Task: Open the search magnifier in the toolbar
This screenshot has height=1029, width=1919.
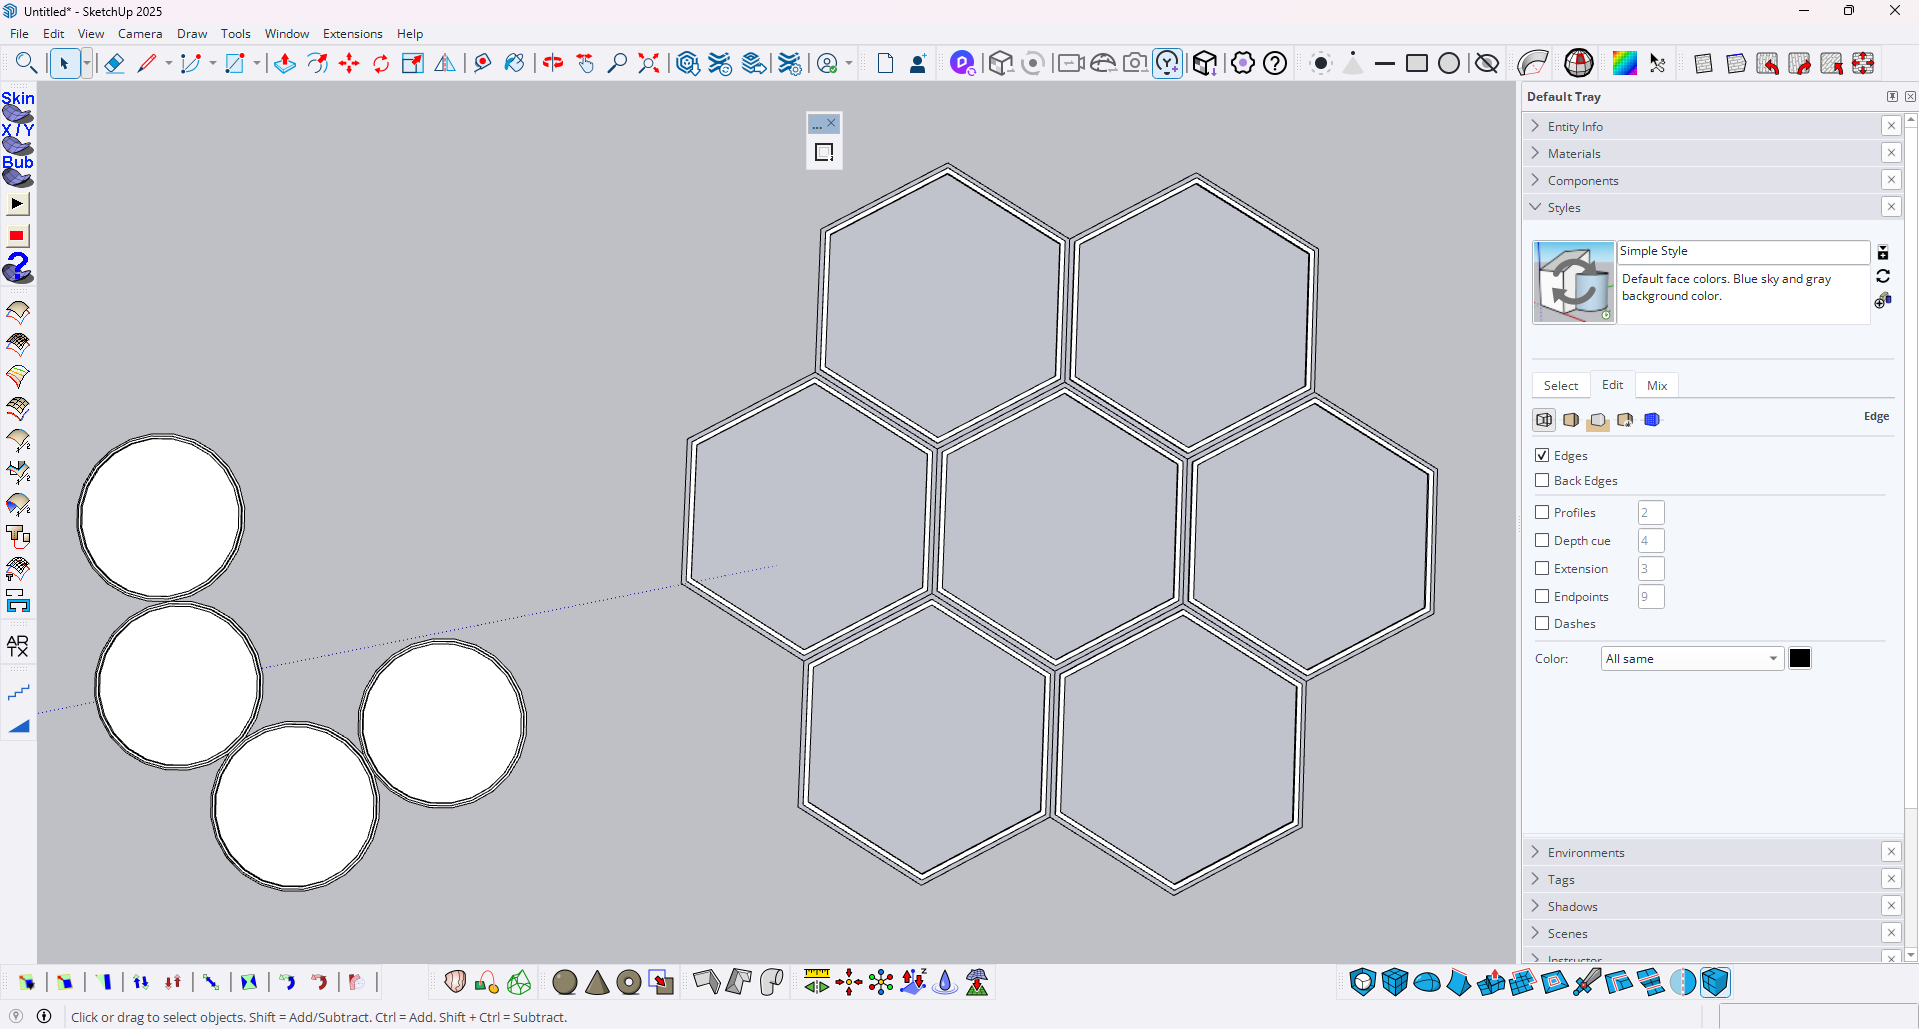Action: coord(26,64)
